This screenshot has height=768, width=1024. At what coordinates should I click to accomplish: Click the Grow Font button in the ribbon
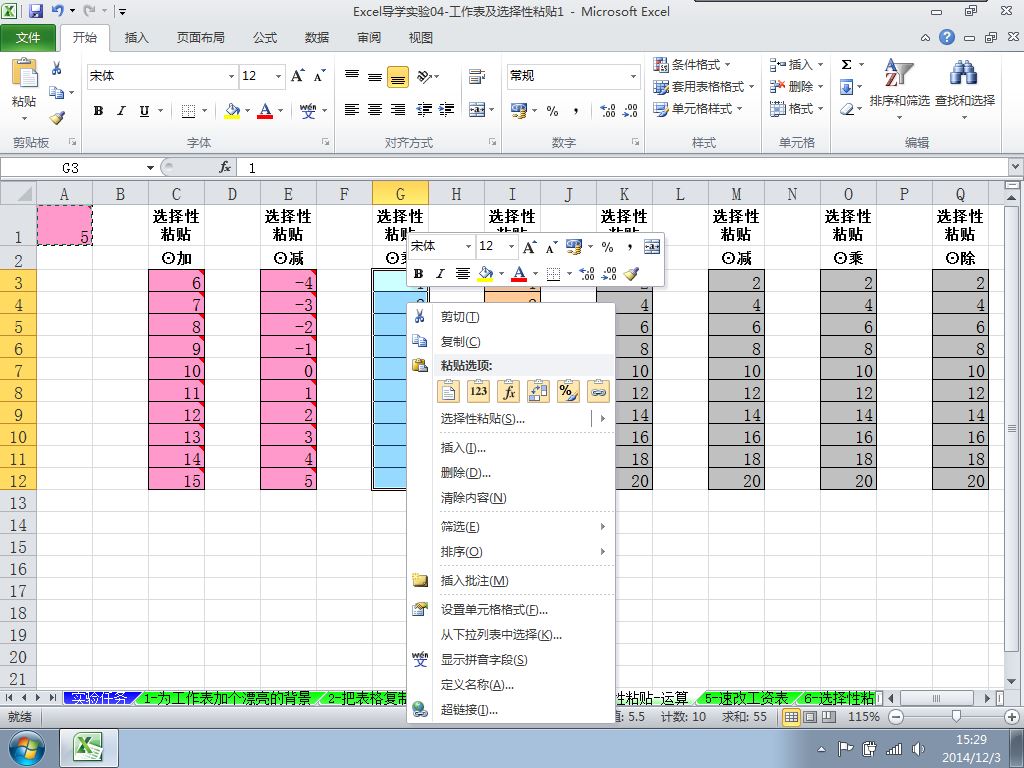pyautogui.click(x=298, y=76)
